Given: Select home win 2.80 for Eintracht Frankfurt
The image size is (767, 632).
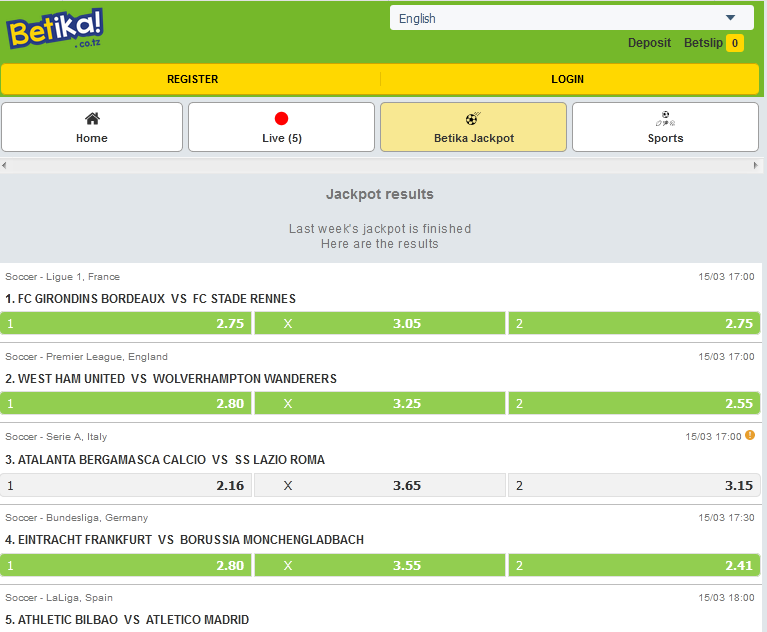Looking at the screenshot, I should coord(126,565).
